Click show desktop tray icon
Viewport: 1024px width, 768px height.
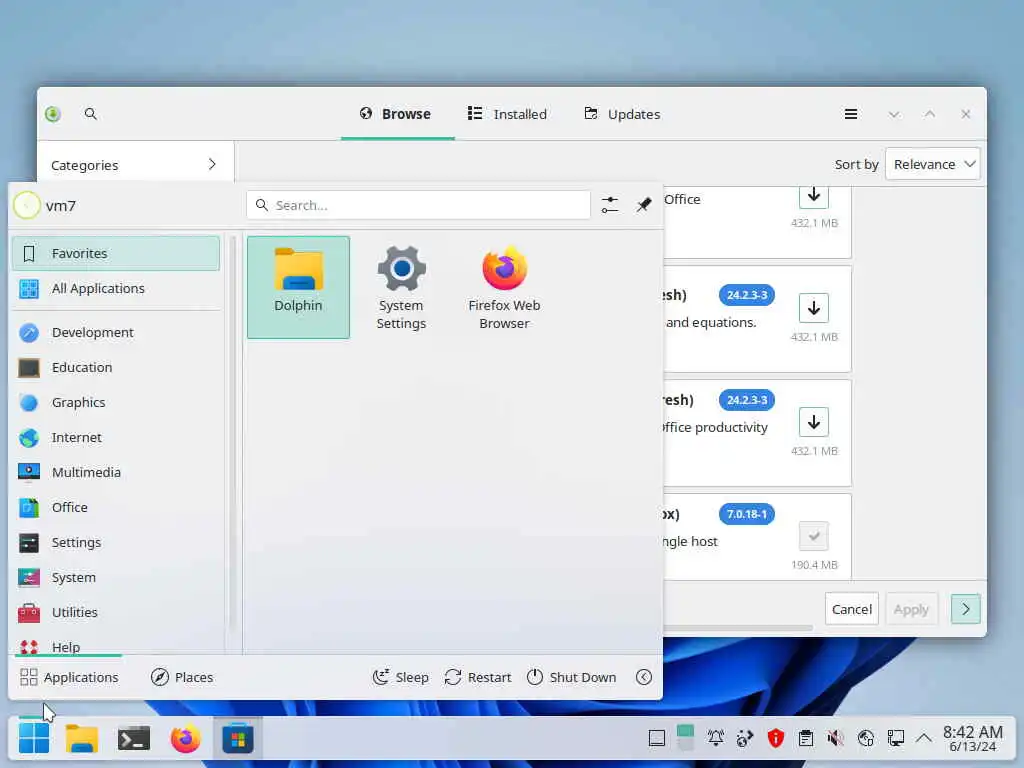click(x=657, y=739)
